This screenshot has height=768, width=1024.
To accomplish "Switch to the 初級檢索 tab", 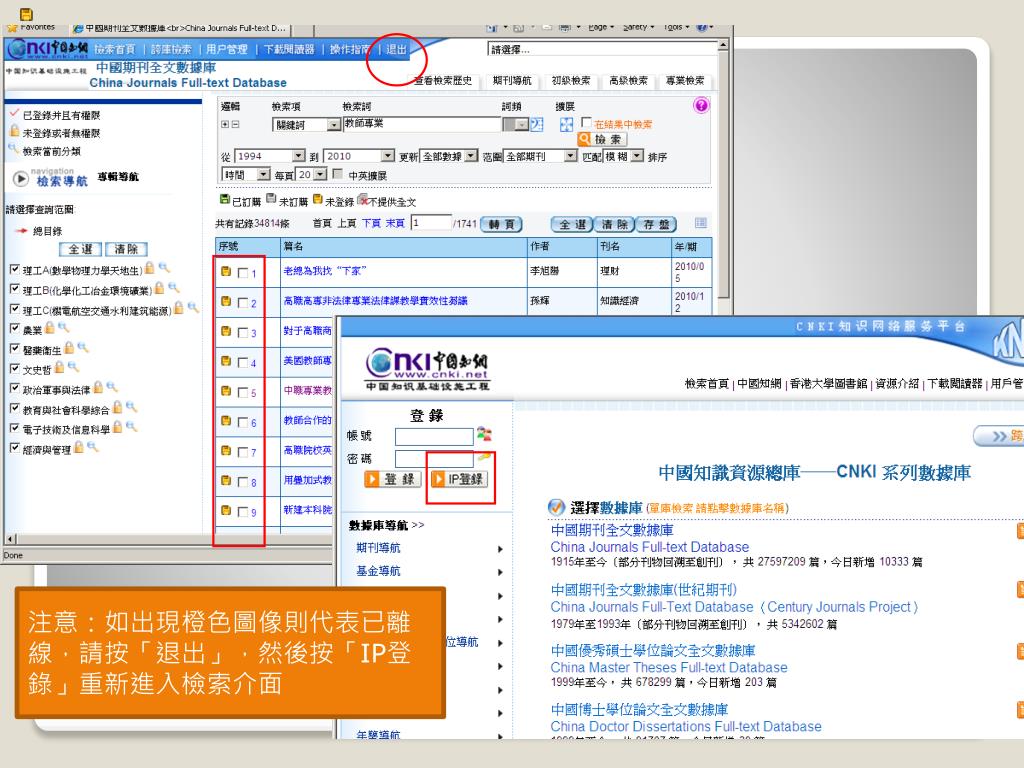I will click(x=570, y=80).
